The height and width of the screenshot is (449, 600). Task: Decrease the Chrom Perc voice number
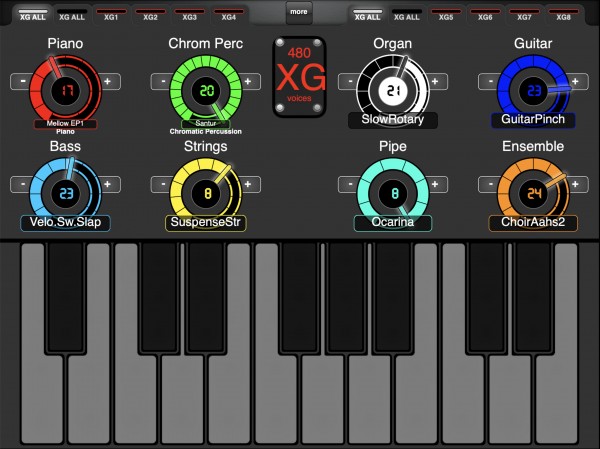(x=163, y=82)
